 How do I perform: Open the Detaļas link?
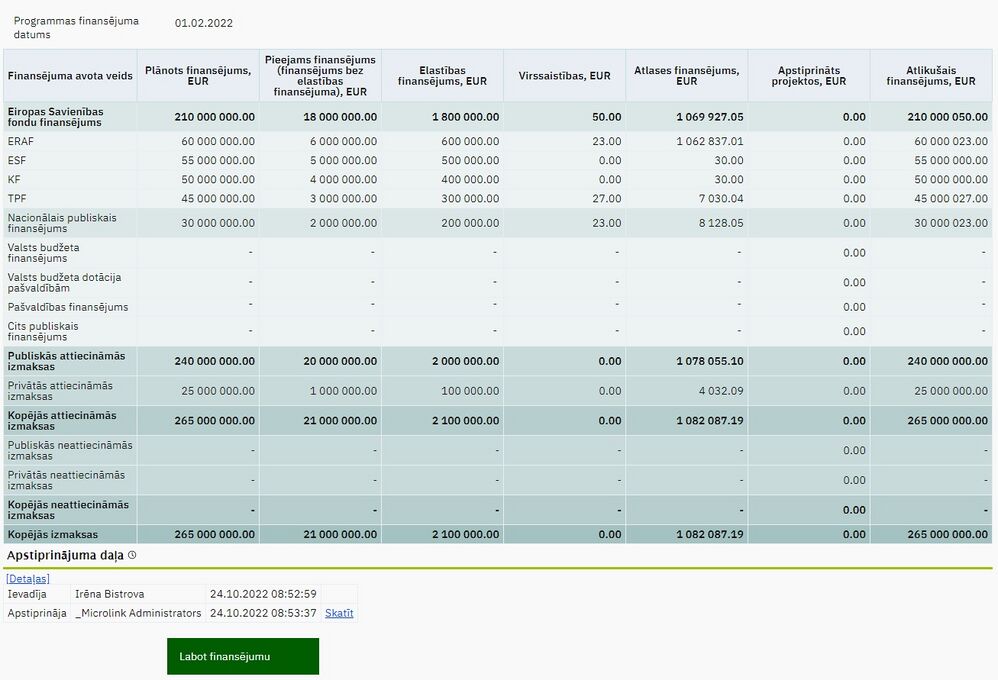[x=27, y=578]
